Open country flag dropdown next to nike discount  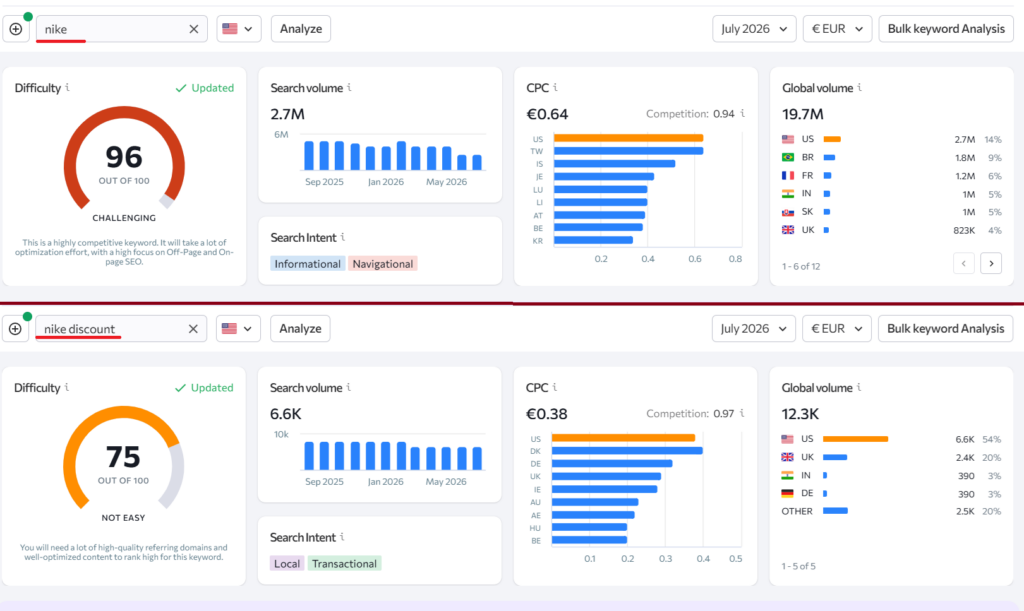(238, 329)
